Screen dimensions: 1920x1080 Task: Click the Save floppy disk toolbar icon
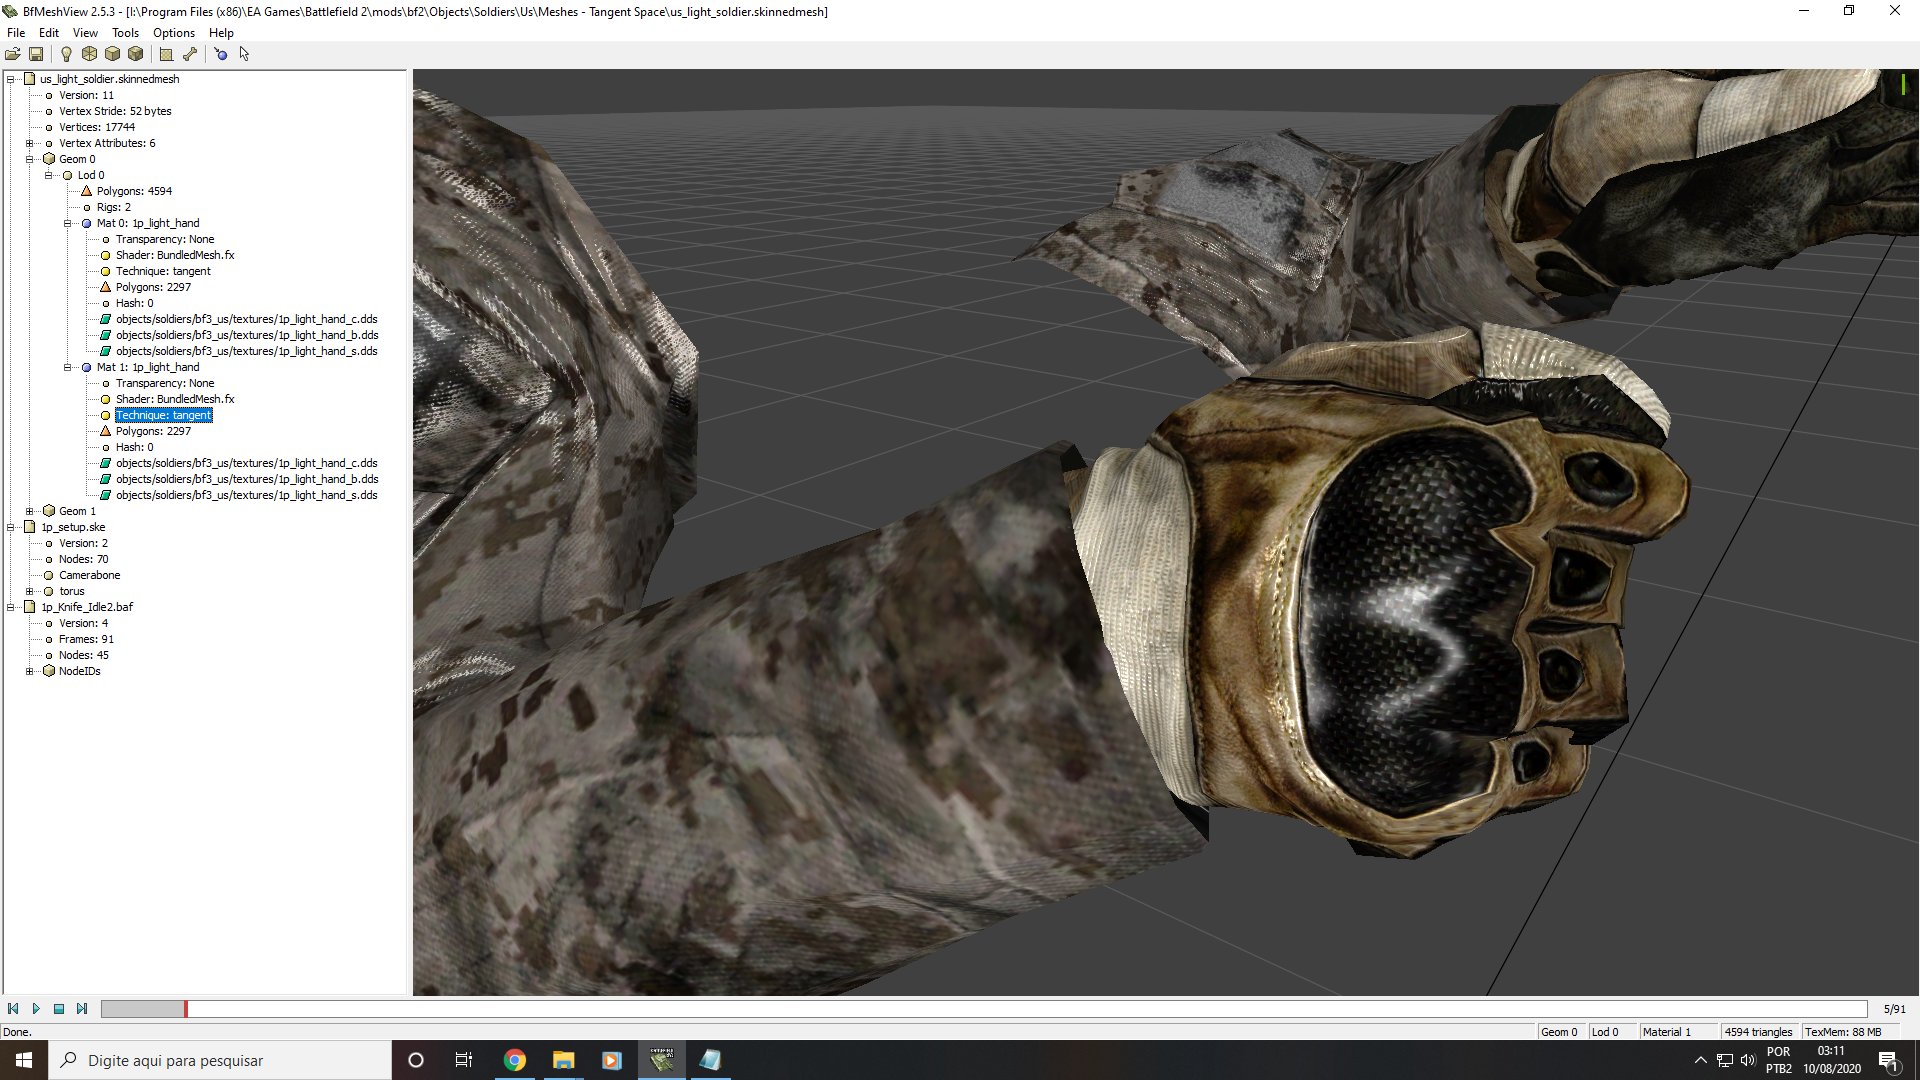36,54
